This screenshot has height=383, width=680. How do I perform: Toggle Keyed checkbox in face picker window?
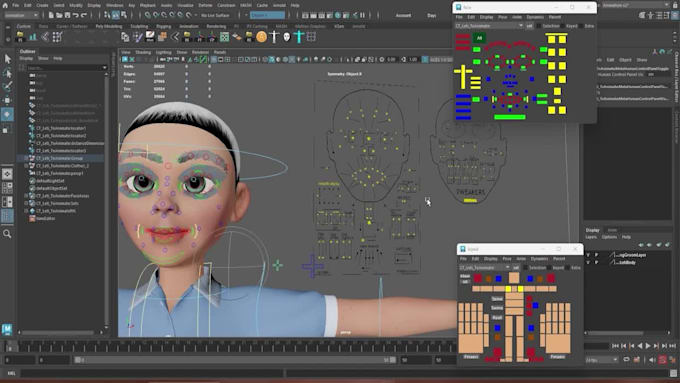coord(562,26)
